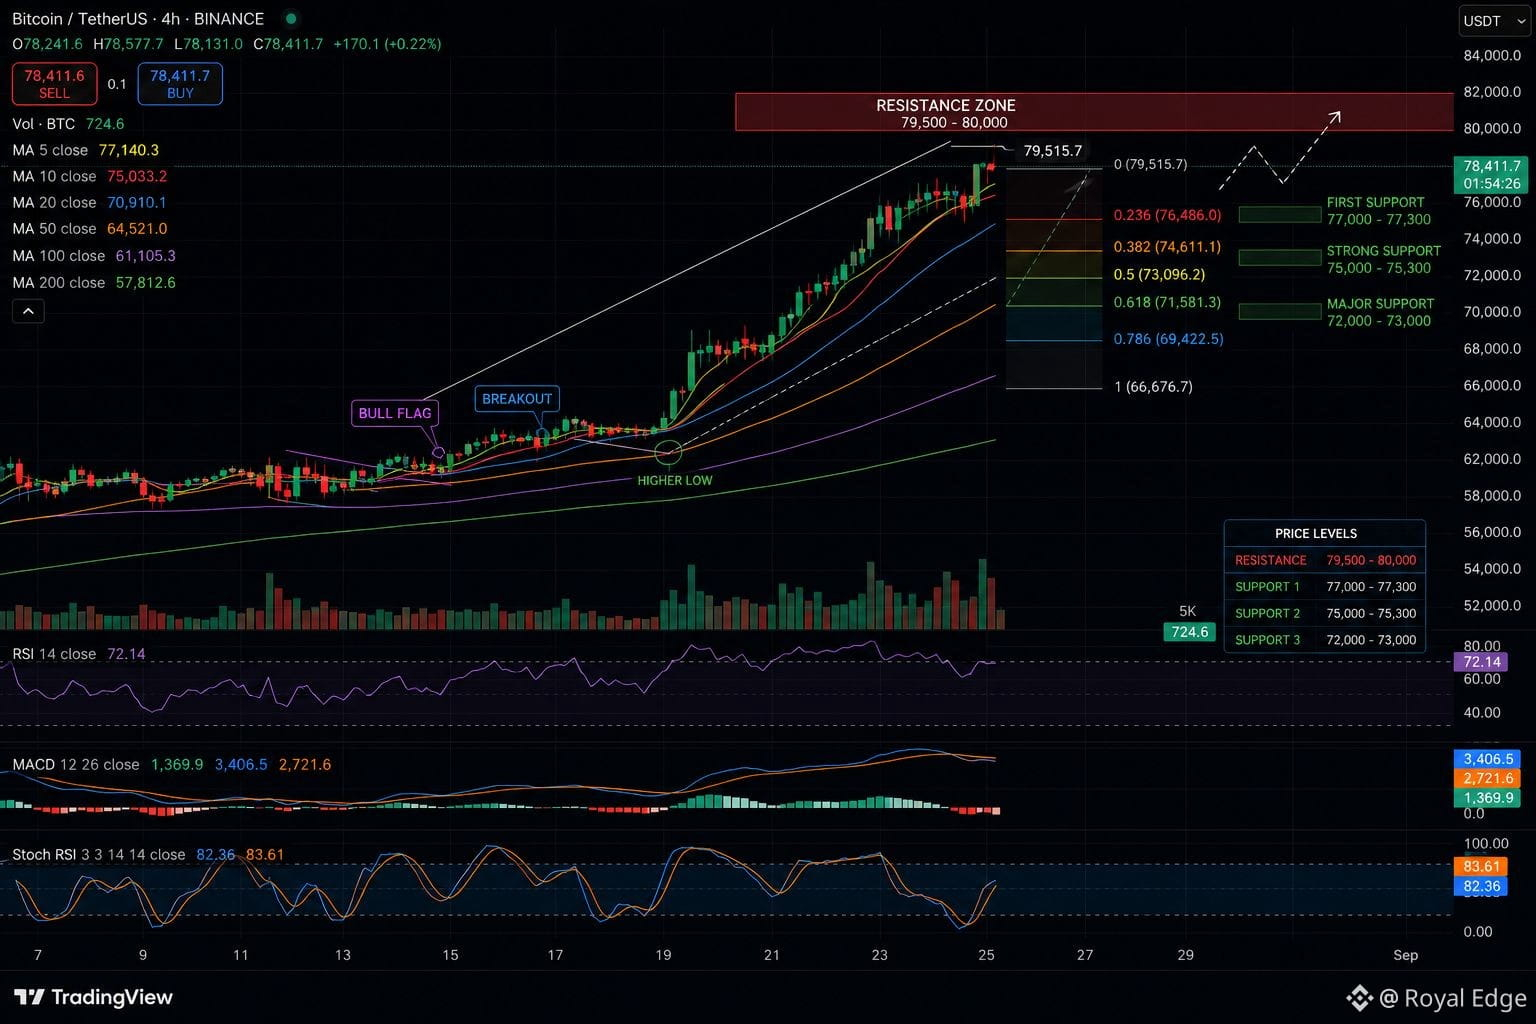
Task: Click the green 724.6 volume tag beside 5K
Action: pos(1189,632)
